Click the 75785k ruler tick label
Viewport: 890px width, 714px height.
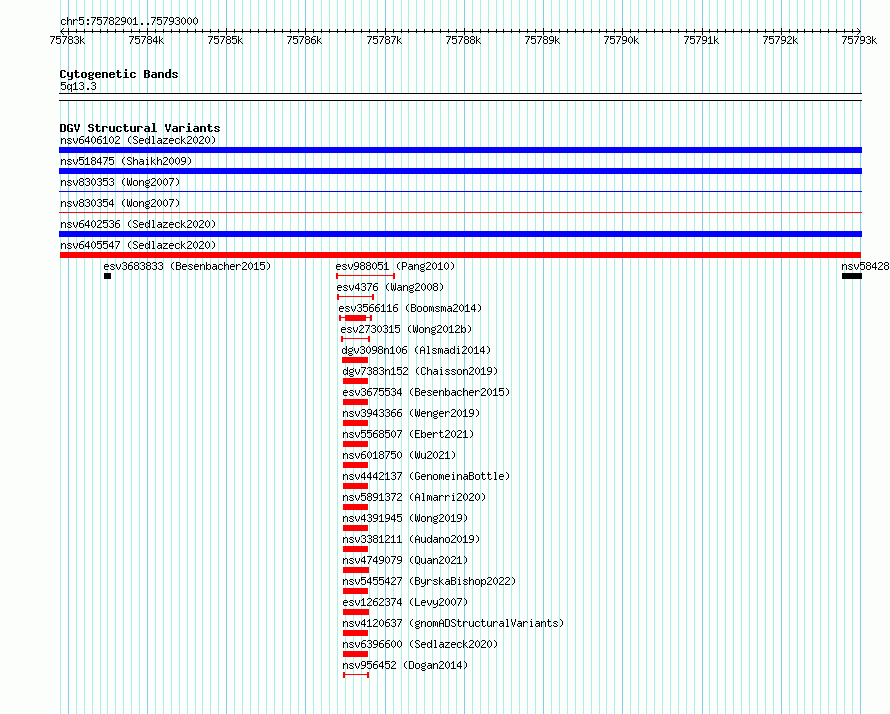point(225,40)
